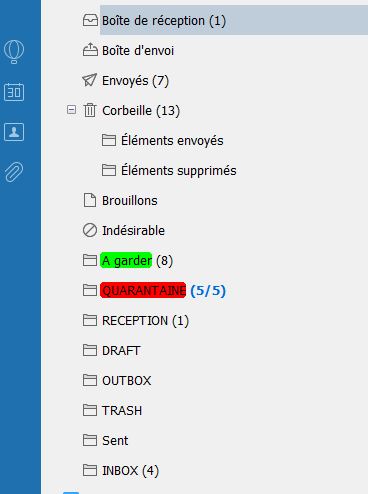
Task: Open the contacts icon in the blue sidebar
Action: [x=14, y=132]
